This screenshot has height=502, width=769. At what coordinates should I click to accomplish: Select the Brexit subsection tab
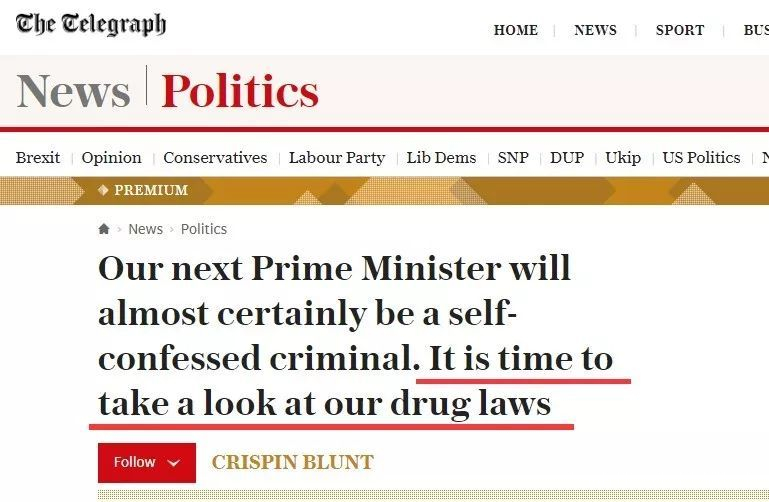tap(38, 158)
